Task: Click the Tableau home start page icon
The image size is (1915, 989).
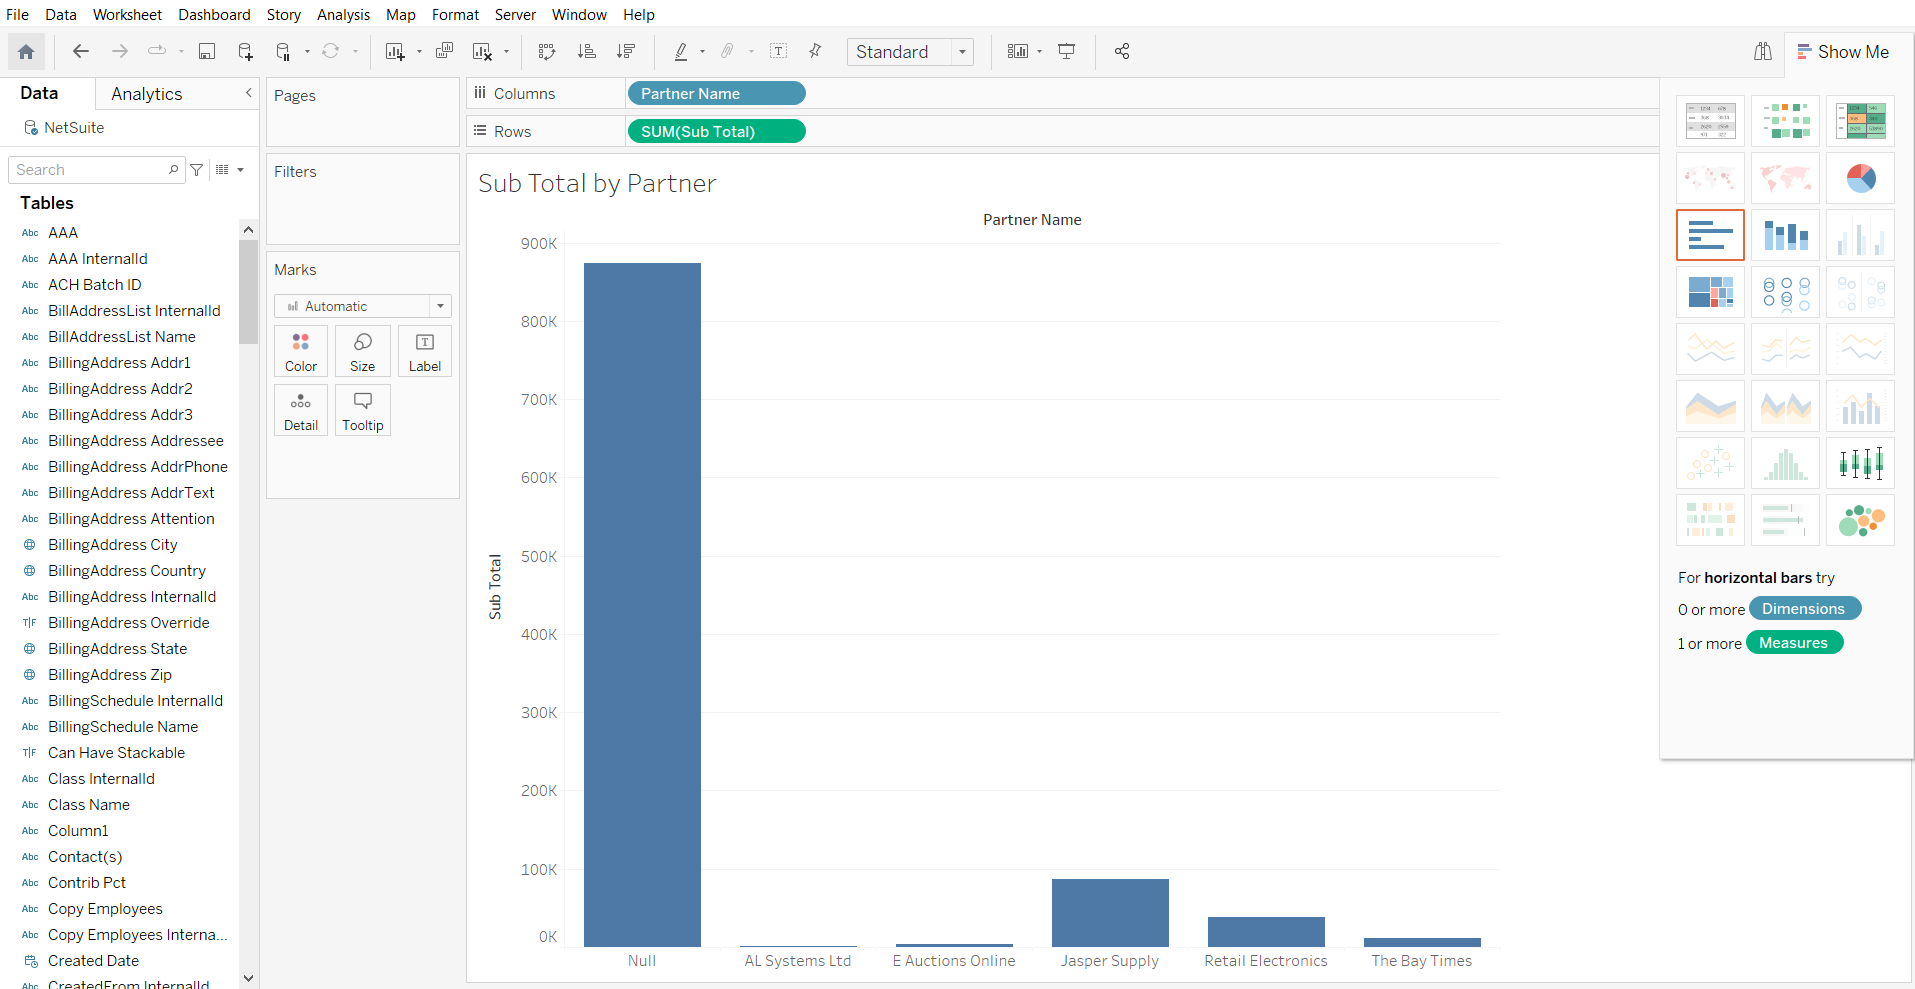Action: pos(26,52)
